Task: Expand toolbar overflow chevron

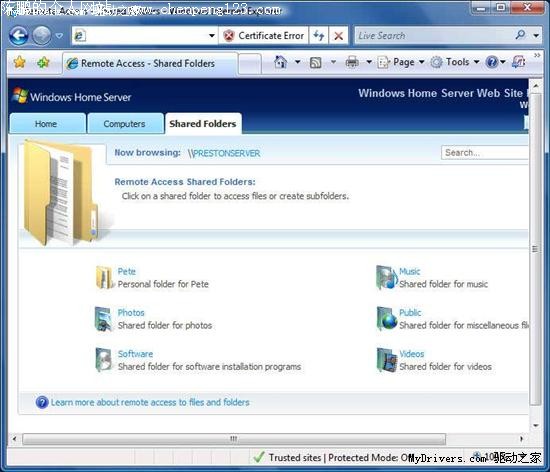Action: tap(537, 55)
